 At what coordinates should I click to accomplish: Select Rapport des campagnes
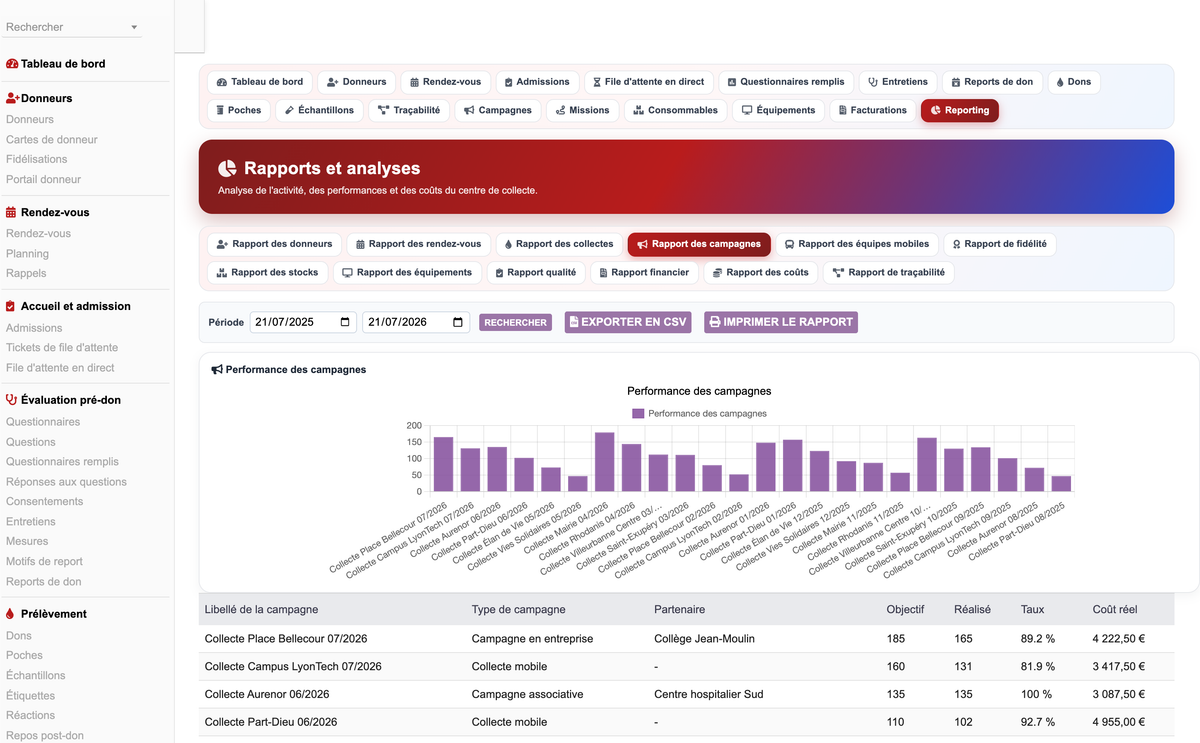pos(700,244)
